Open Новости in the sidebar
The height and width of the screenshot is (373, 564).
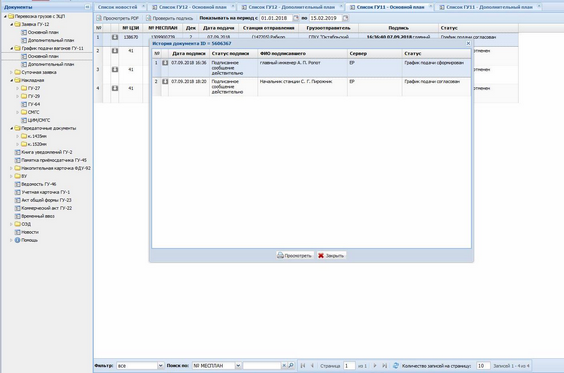click(x=26, y=232)
